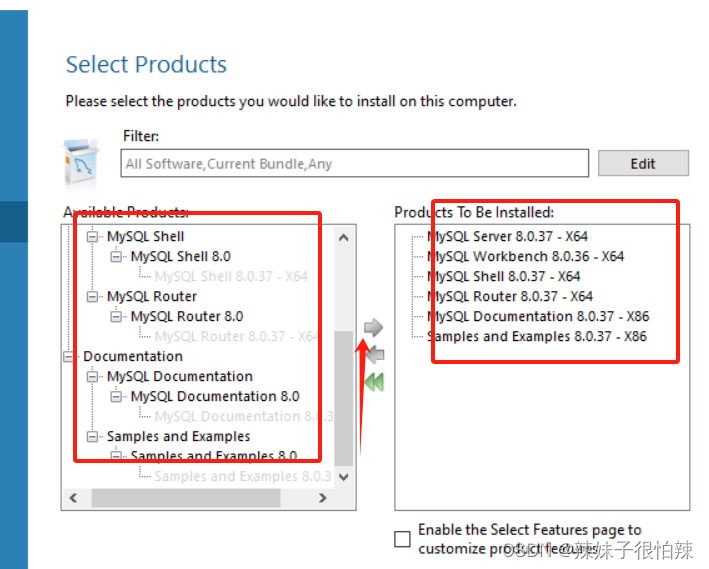Collapse the Samples and Examples 8.0 node
709x569 pixels.
[x=116, y=455]
